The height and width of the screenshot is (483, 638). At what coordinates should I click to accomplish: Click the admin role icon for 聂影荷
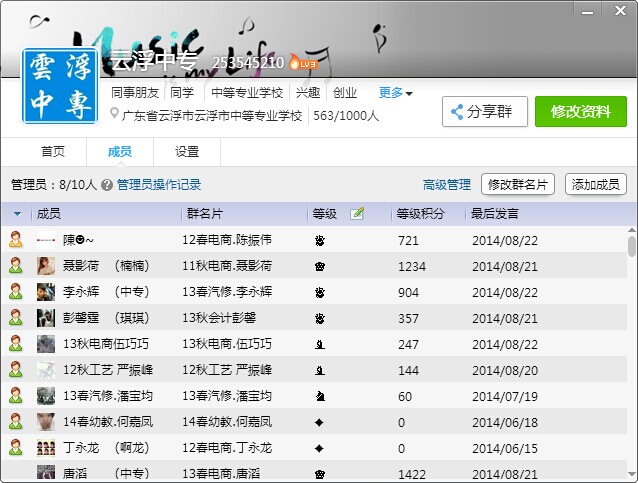tap(16, 265)
